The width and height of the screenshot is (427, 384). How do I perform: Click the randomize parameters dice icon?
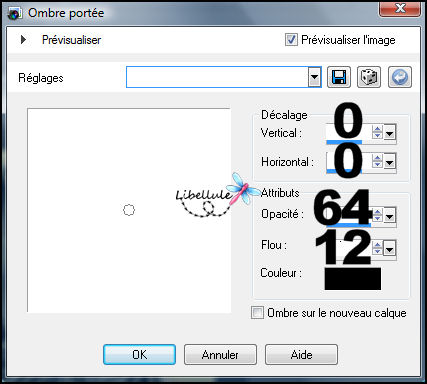coord(369,77)
